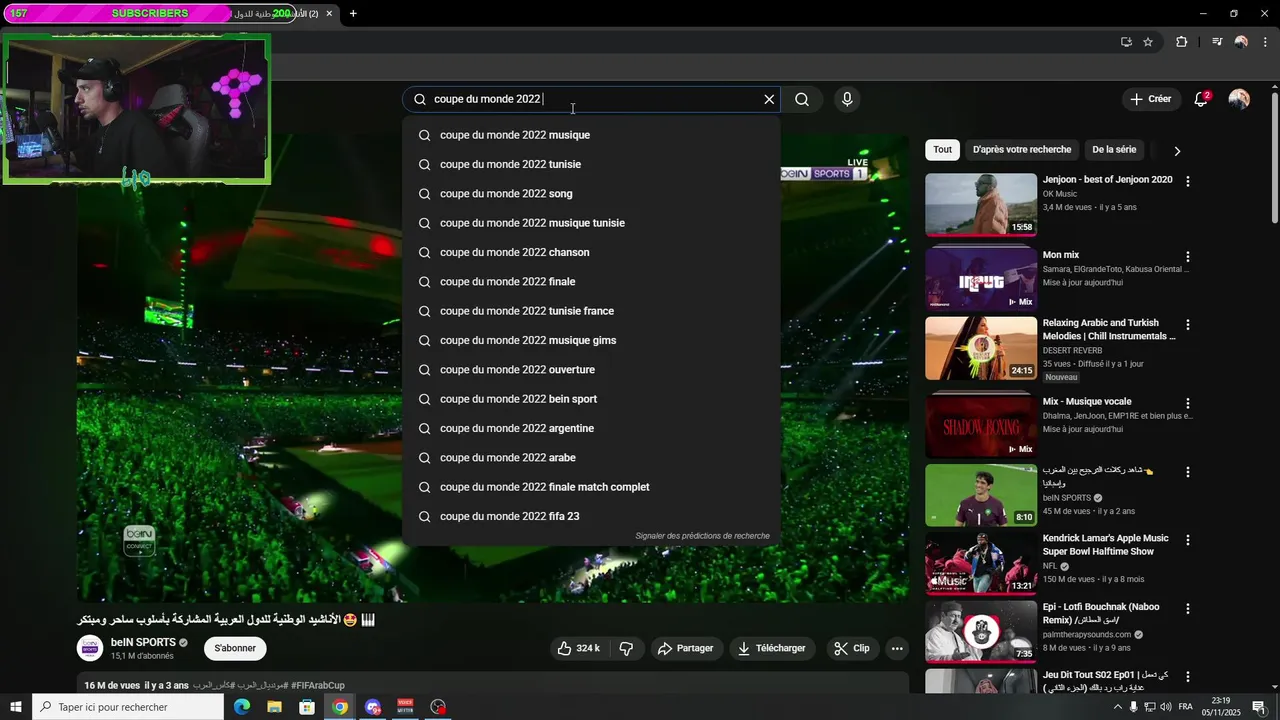Switch to Chrome in the taskbar
The width and height of the screenshot is (1280, 720).
pos(340,707)
